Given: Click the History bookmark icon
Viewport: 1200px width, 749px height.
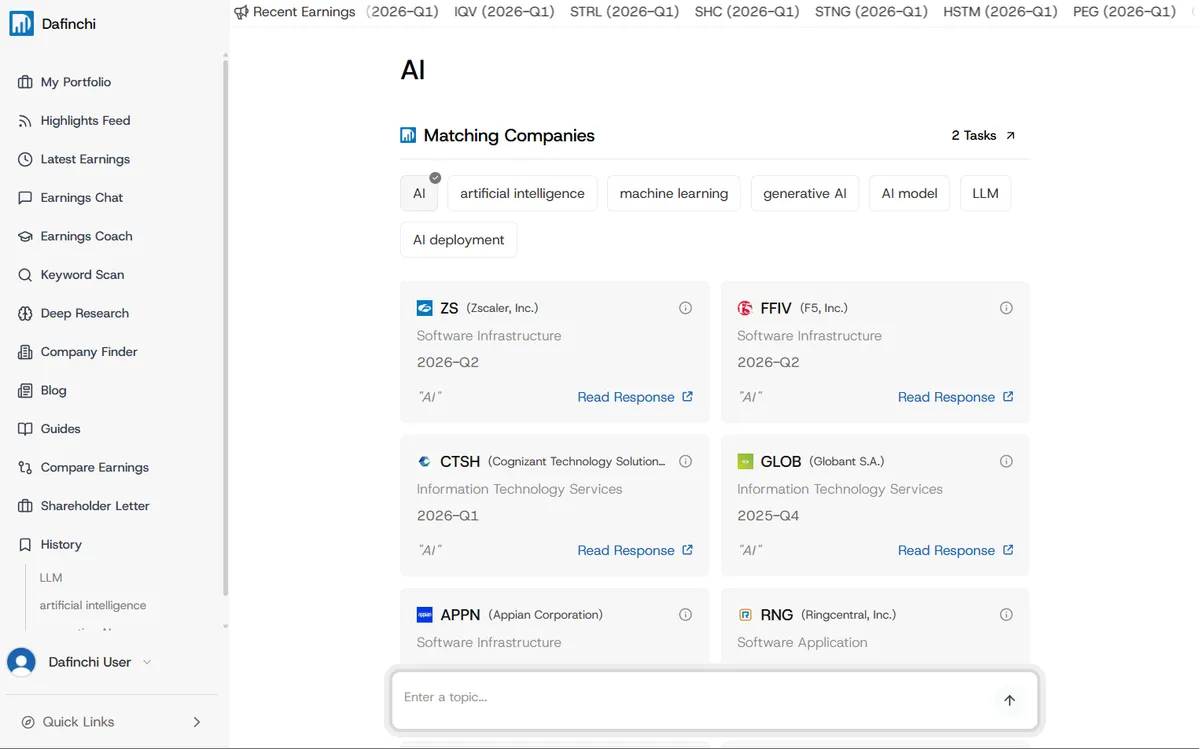Looking at the screenshot, I should point(25,544).
